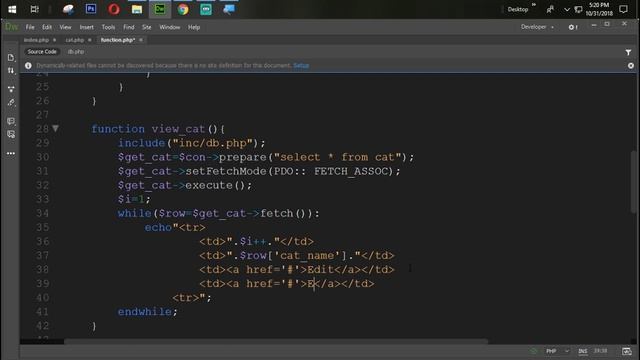This screenshot has width=640, height=360.
Task: Click the Open Documents sidebar icon
Action: [11, 58]
